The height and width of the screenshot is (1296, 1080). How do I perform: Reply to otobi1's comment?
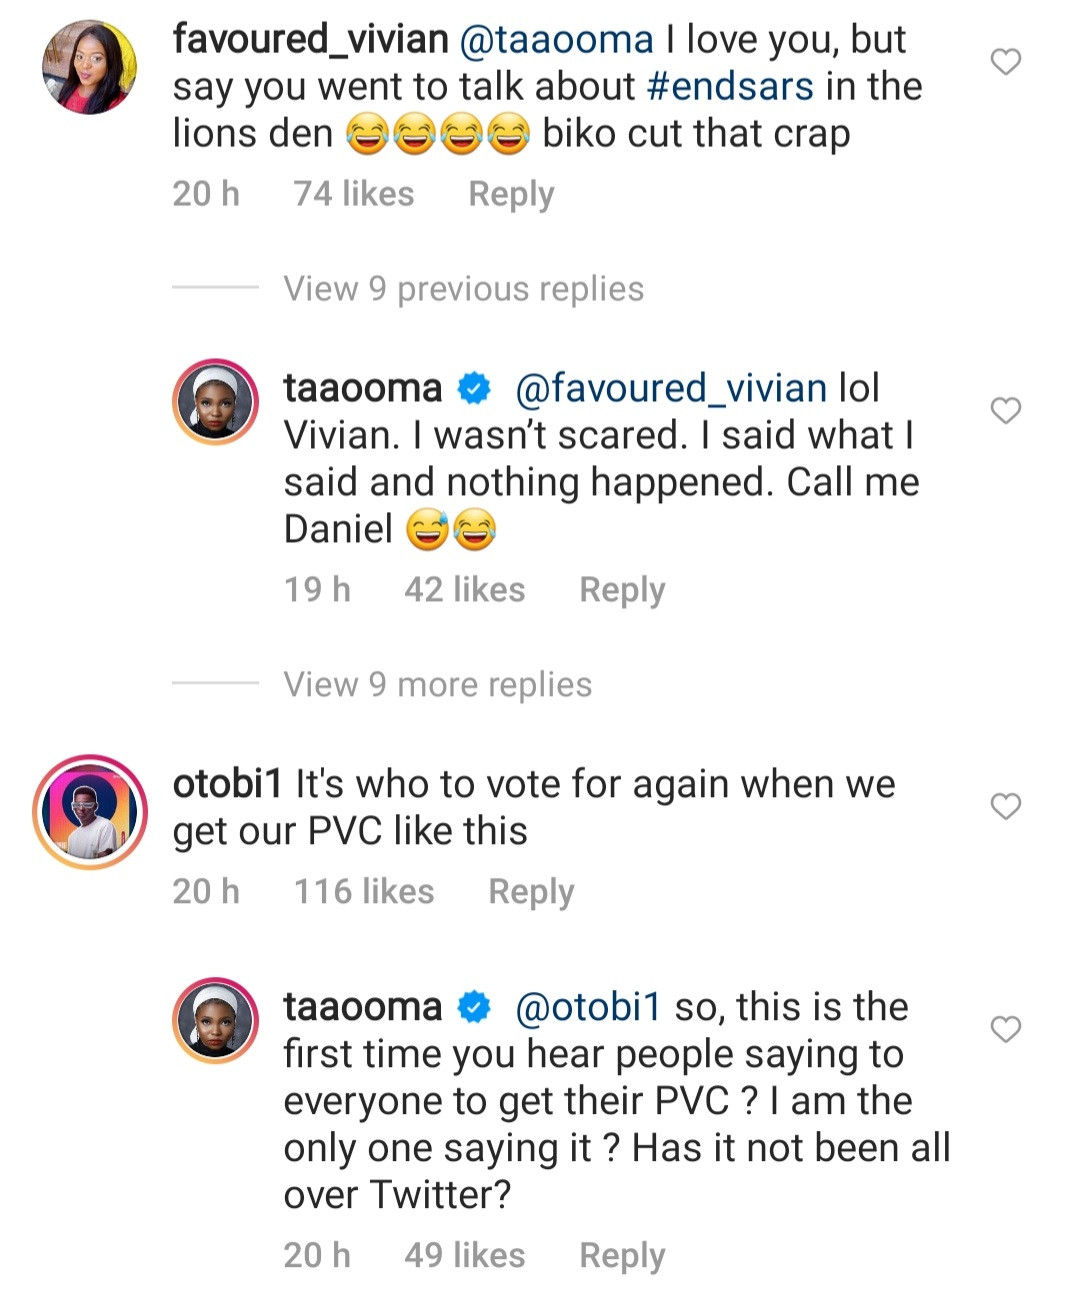(x=531, y=892)
